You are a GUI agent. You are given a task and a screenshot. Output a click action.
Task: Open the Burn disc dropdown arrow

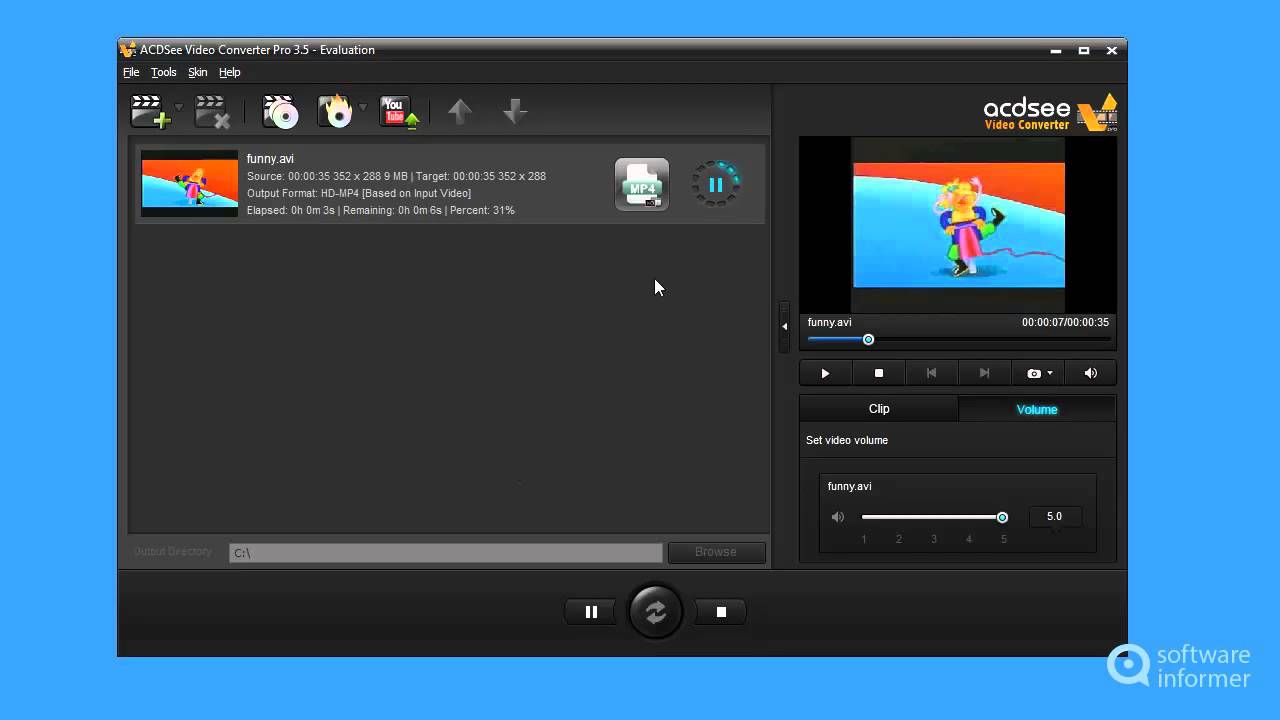(x=363, y=107)
